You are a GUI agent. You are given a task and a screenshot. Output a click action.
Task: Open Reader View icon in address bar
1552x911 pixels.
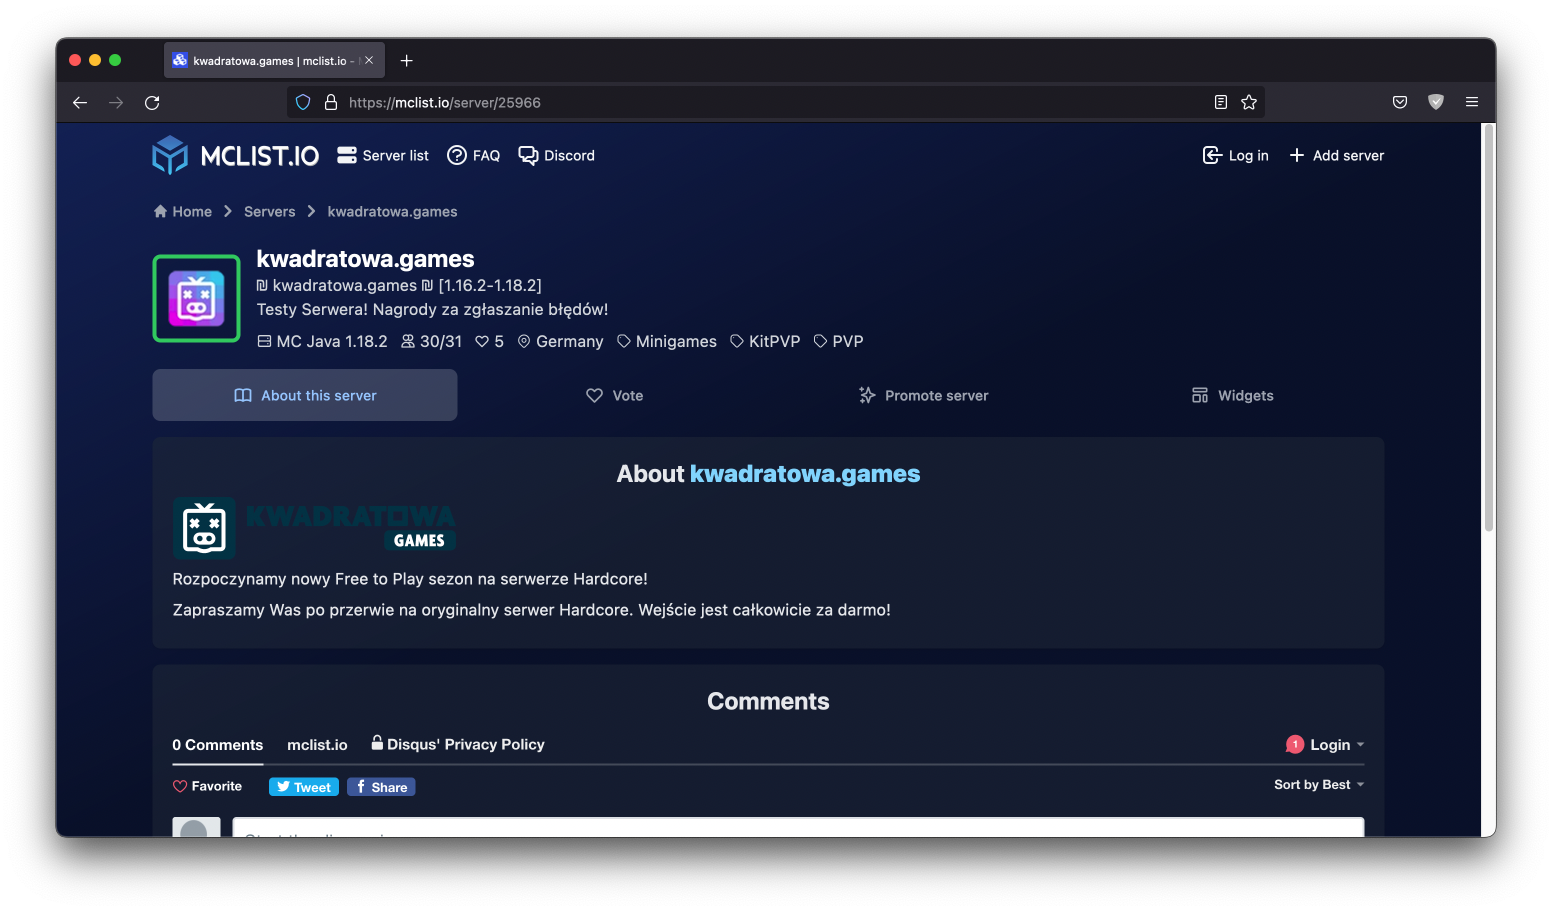tap(1221, 103)
